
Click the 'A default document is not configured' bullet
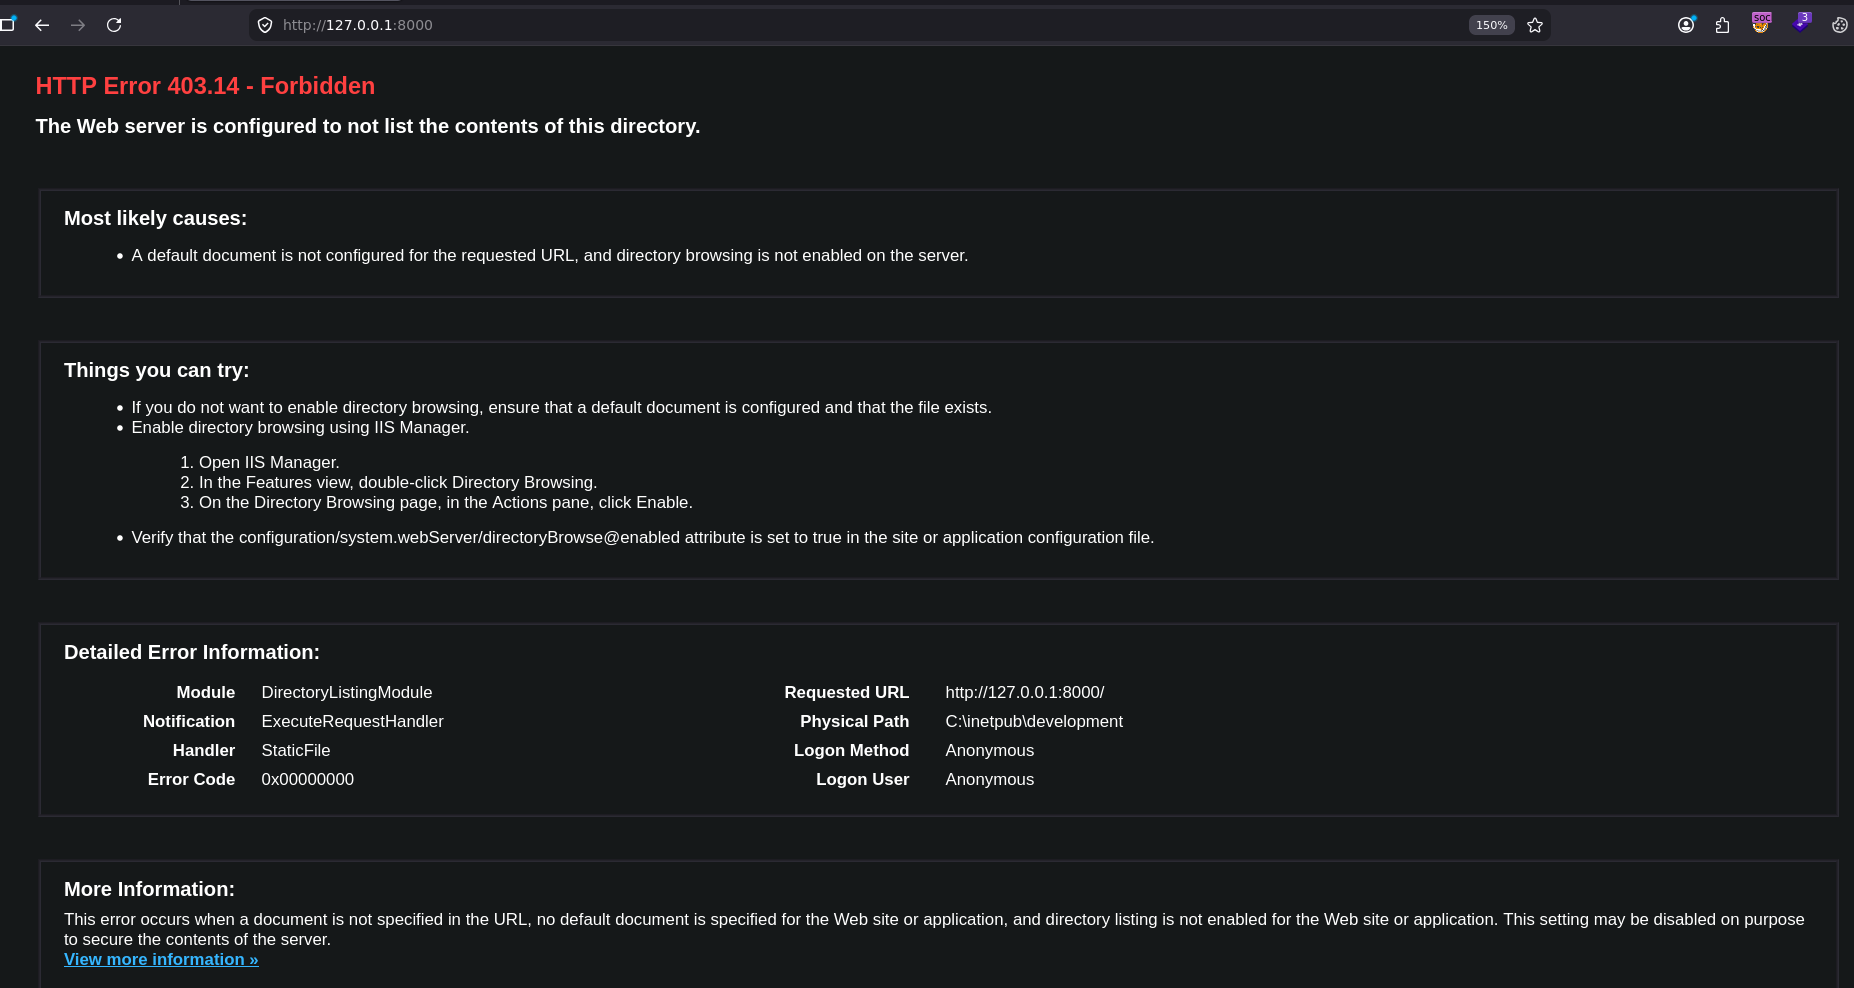550,255
